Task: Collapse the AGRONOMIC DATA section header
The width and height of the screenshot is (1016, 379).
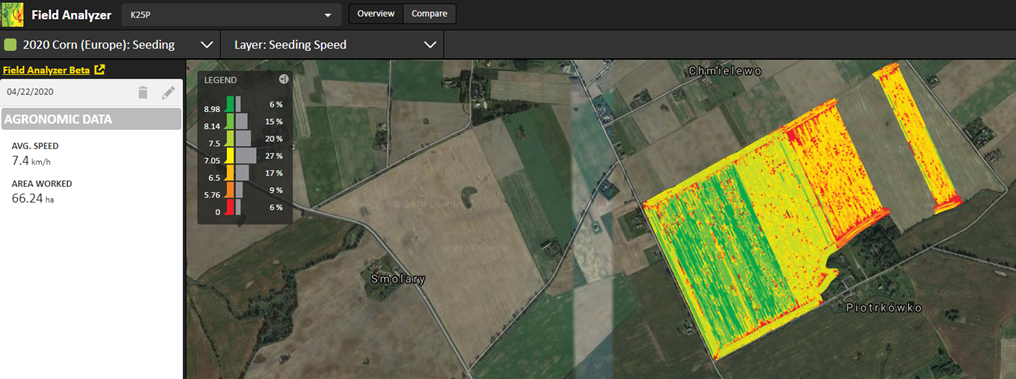Action: pyautogui.click(x=91, y=119)
